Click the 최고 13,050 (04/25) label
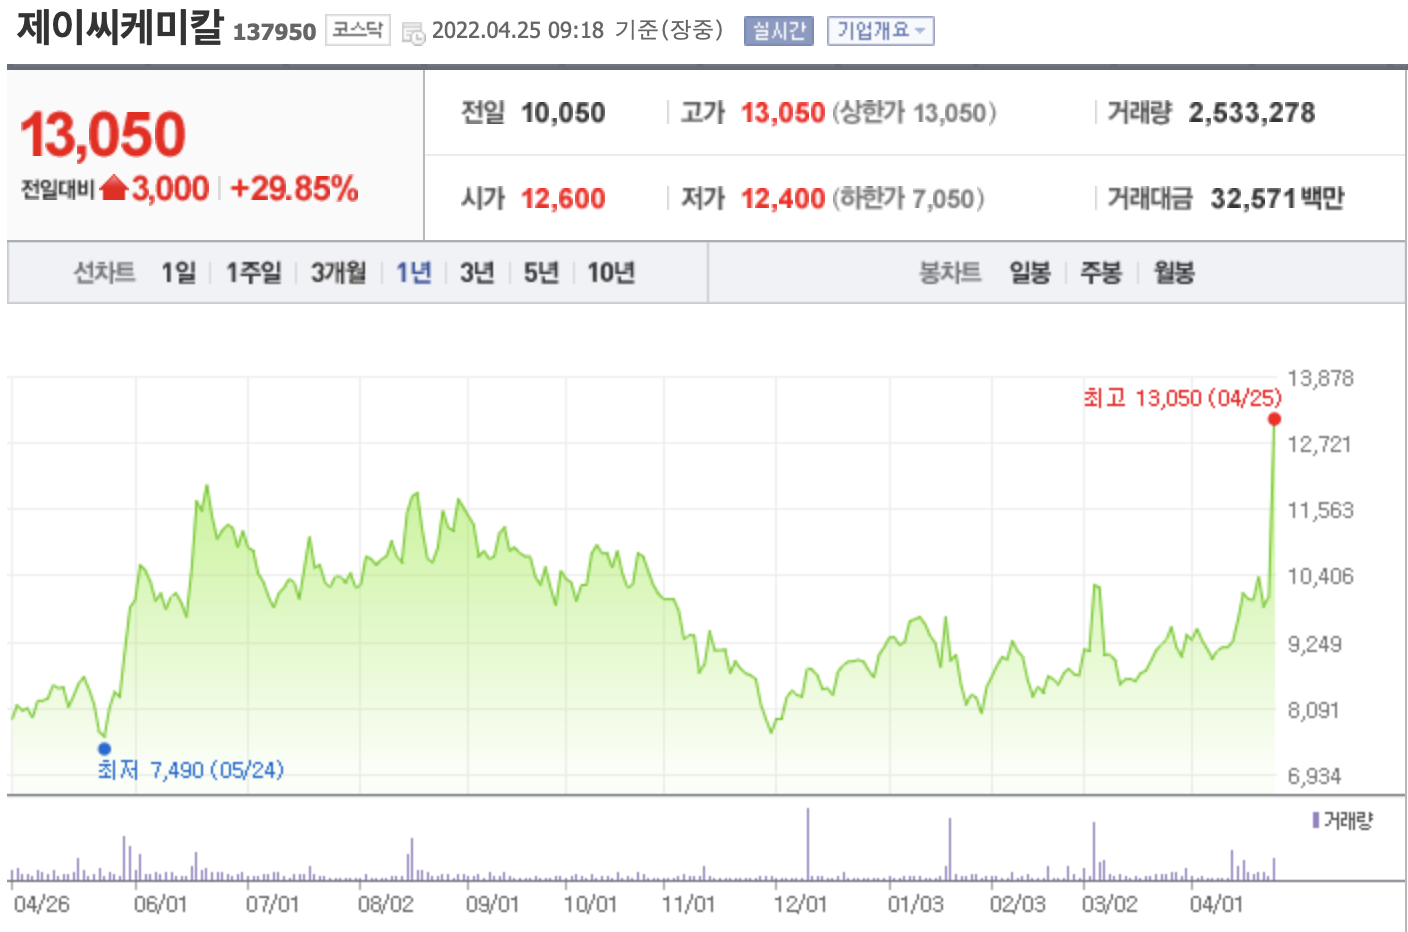 click(x=1182, y=398)
